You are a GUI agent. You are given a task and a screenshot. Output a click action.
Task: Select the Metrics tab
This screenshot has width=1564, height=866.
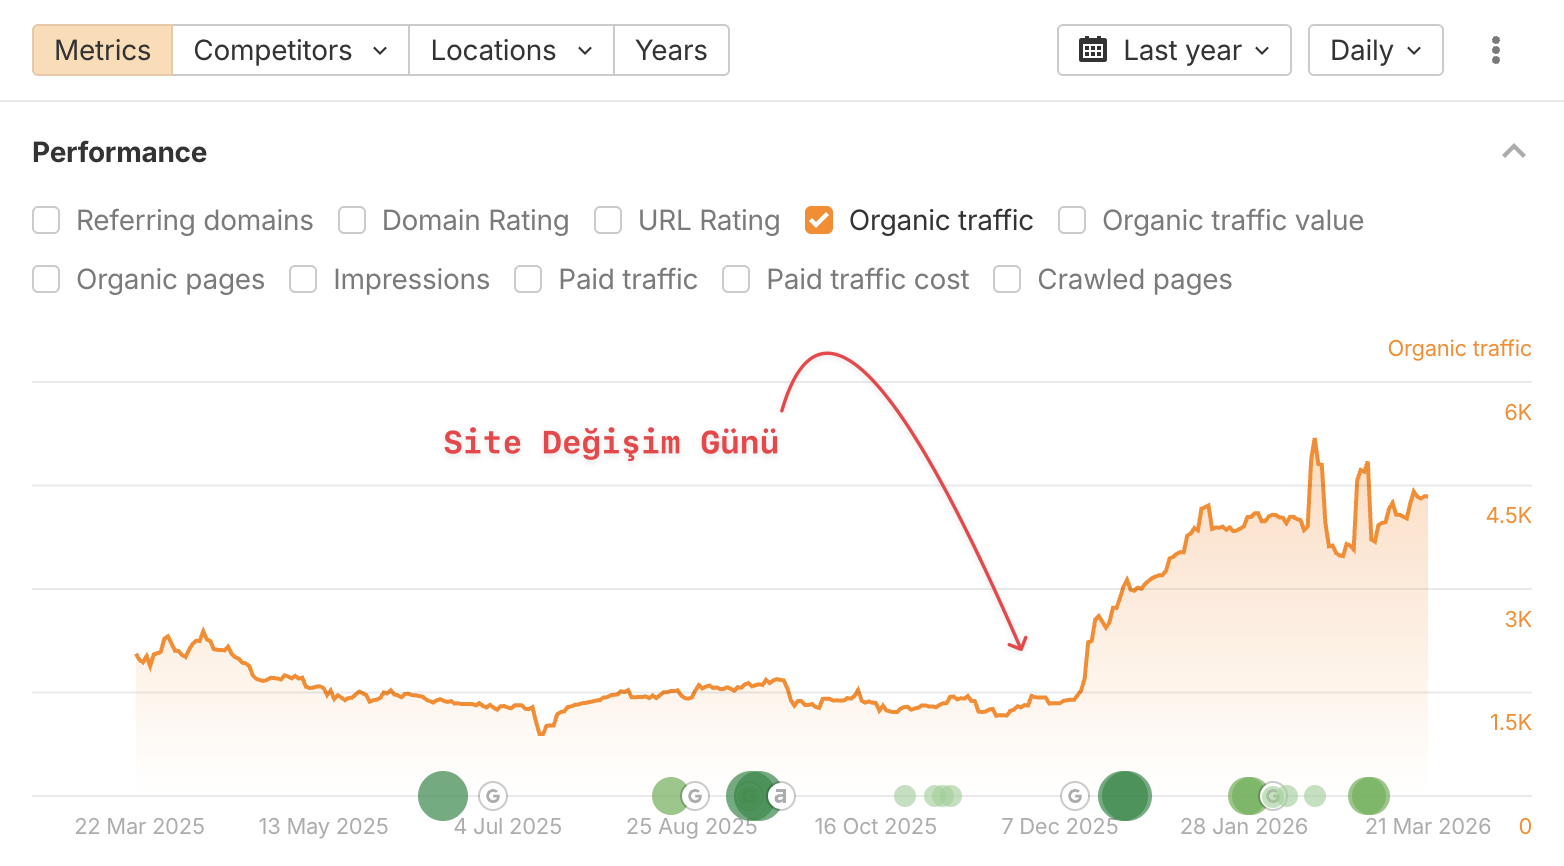tap(101, 49)
